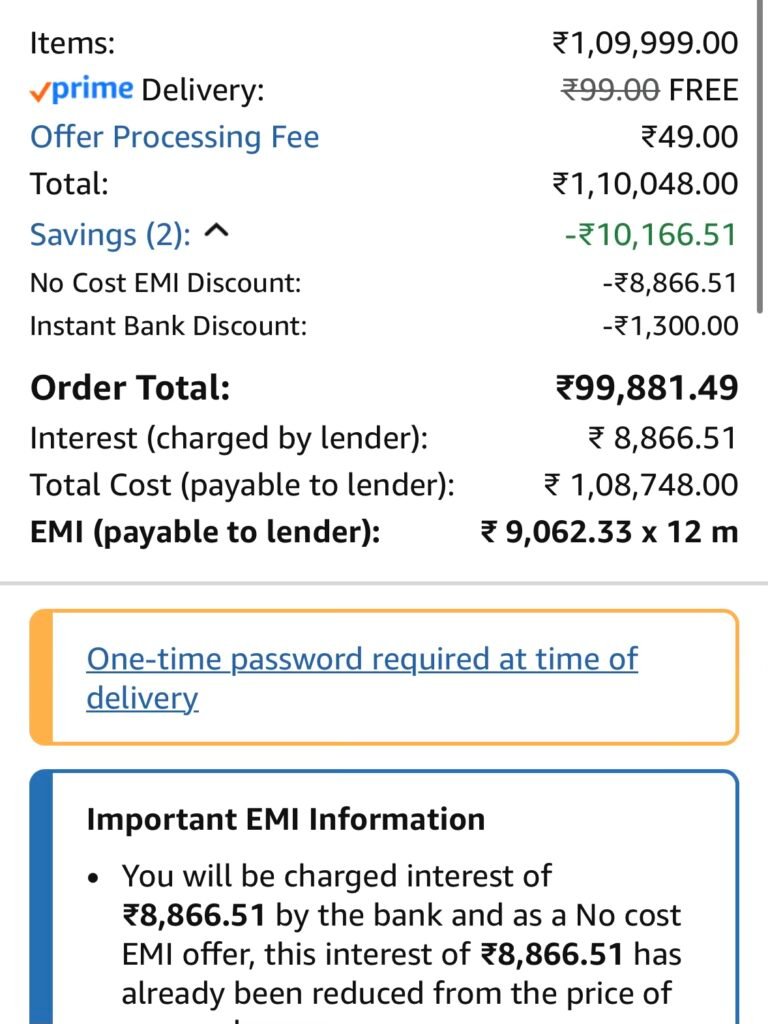Click the Interest (charged by lender) label

229,439
